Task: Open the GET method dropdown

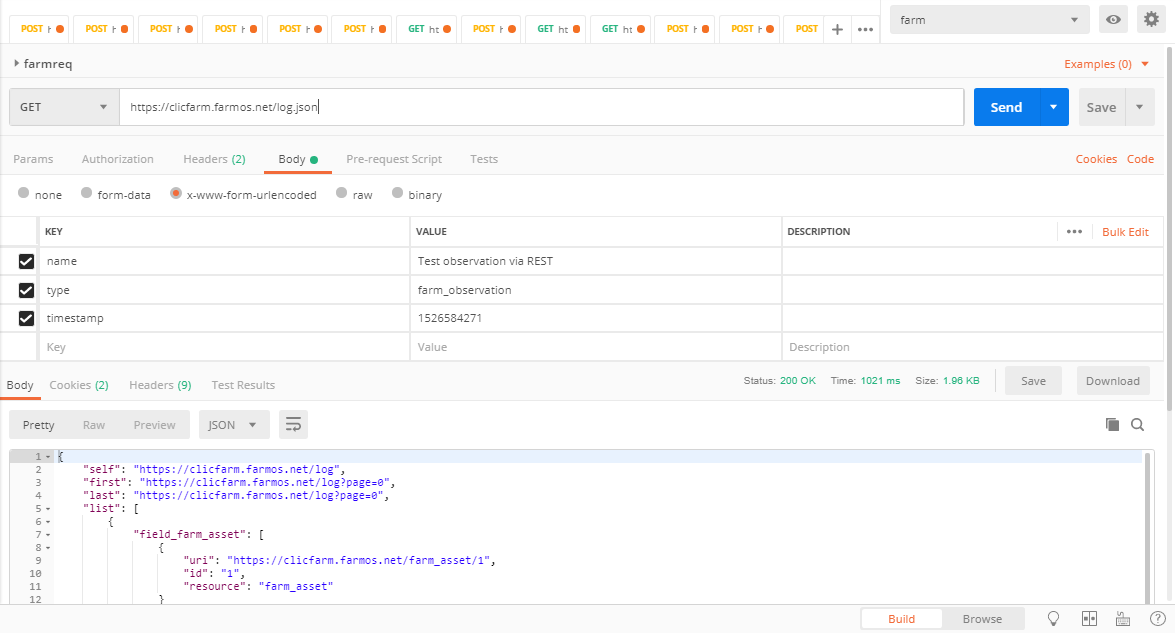Action: point(64,107)
